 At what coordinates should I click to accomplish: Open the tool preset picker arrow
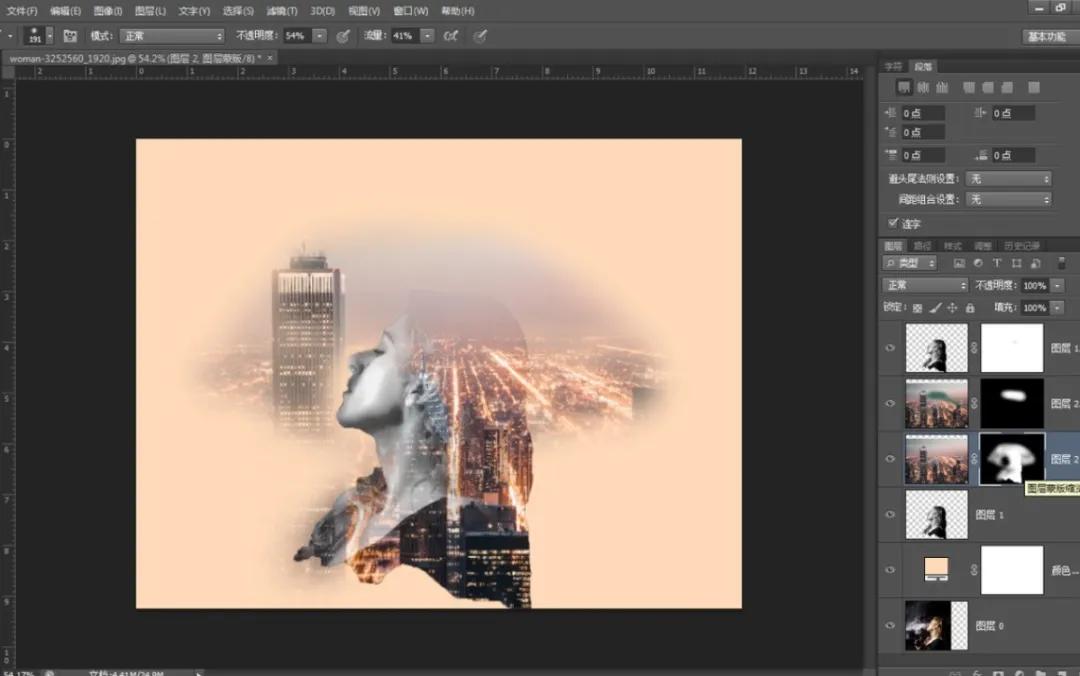click(10, 36)
